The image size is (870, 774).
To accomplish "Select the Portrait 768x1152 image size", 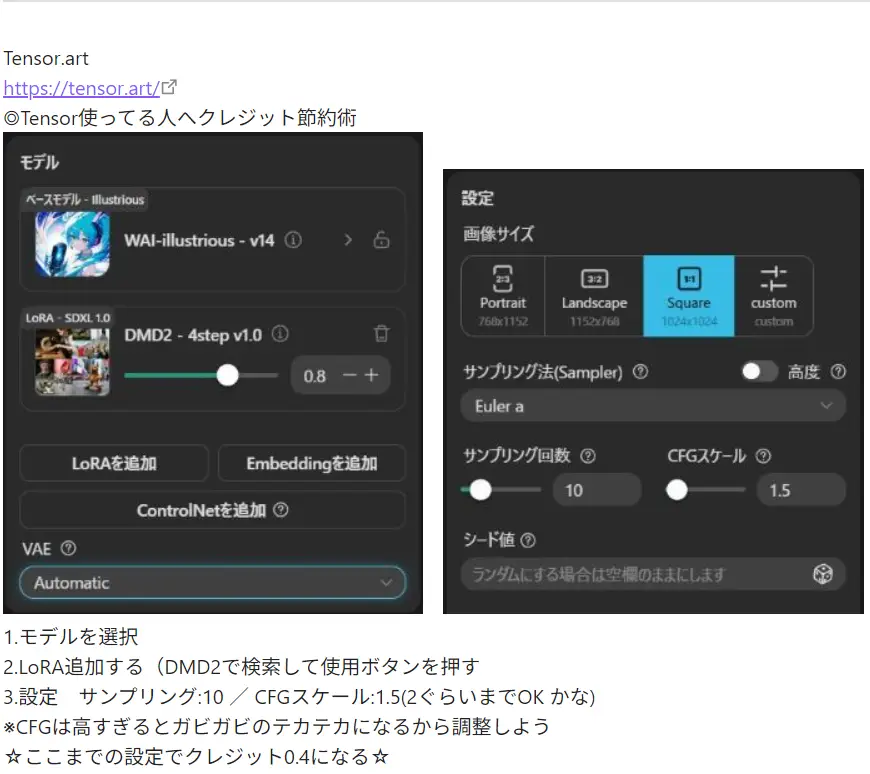I will (x=503, y=296).
